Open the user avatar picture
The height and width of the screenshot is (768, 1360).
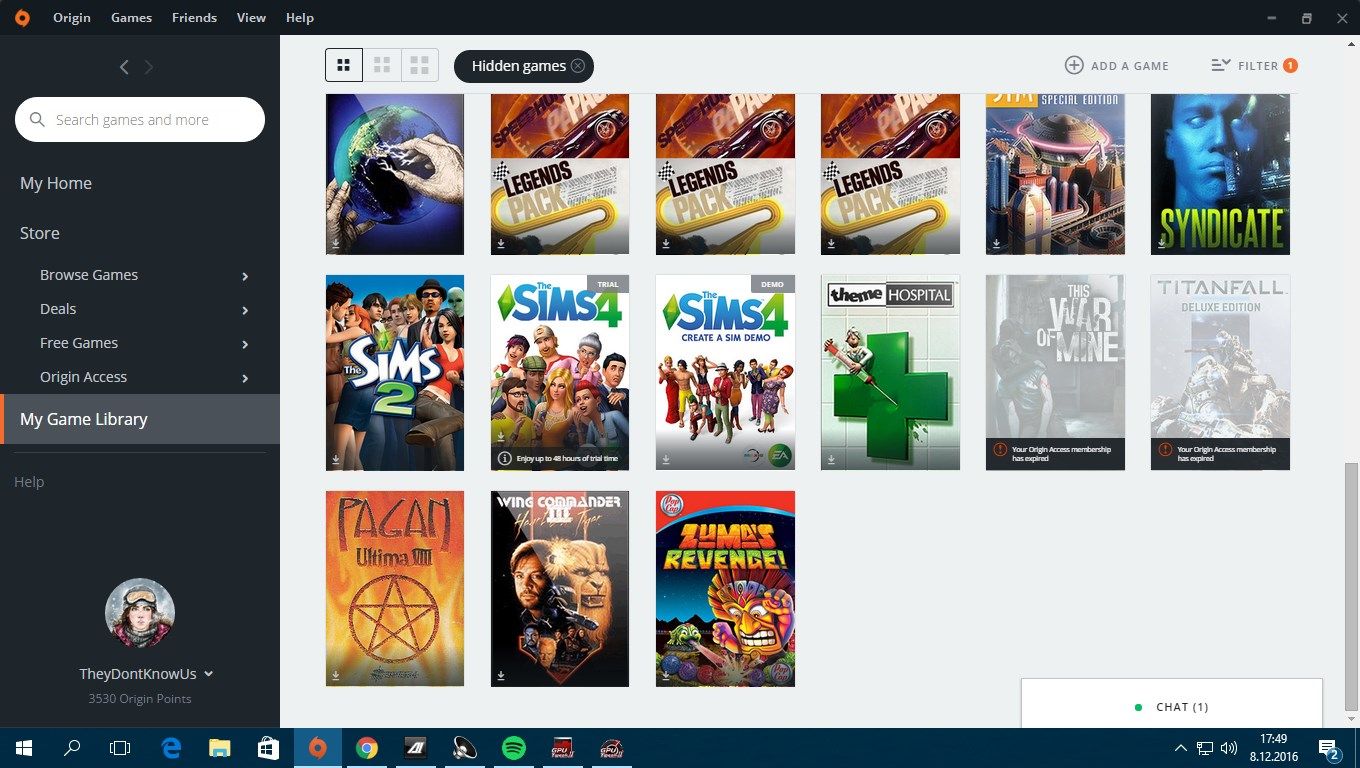point(140,613)
